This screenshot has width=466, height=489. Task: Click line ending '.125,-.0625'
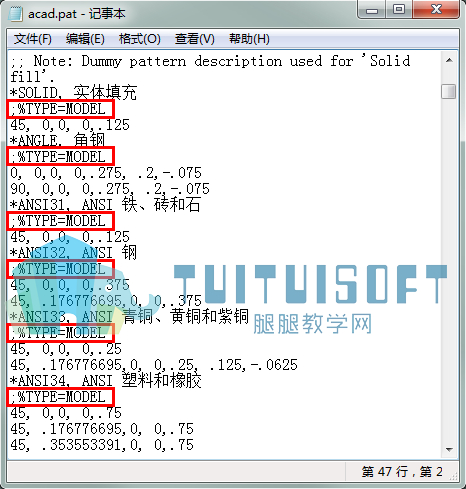pos(154,365)
